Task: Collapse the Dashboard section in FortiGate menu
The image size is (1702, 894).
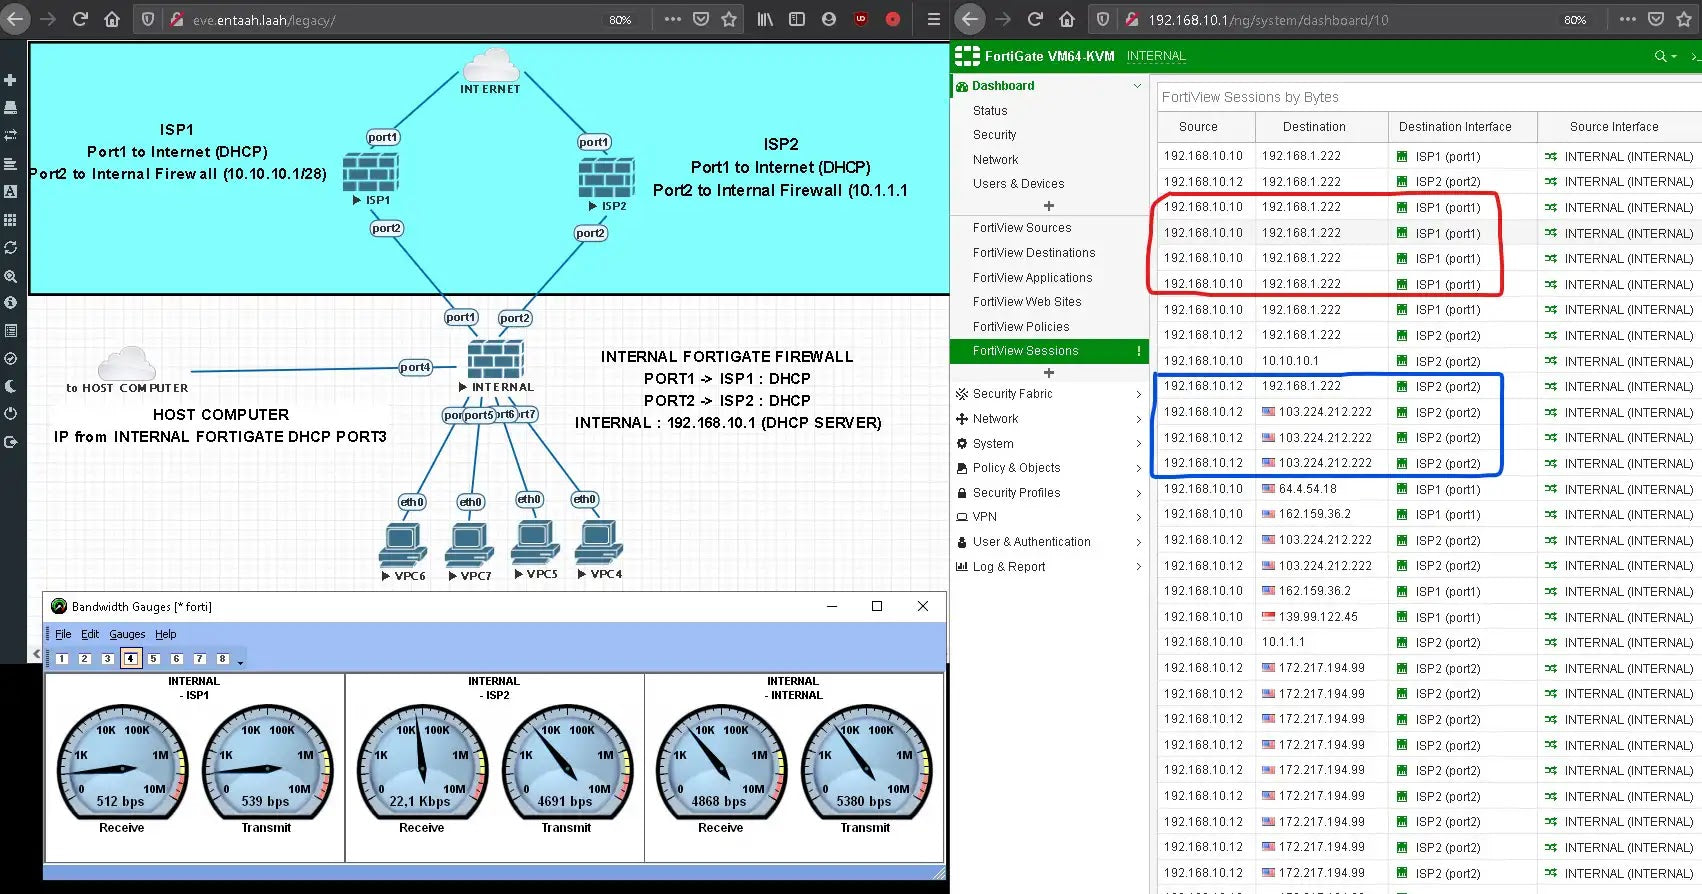Action: click(1136, 86)
